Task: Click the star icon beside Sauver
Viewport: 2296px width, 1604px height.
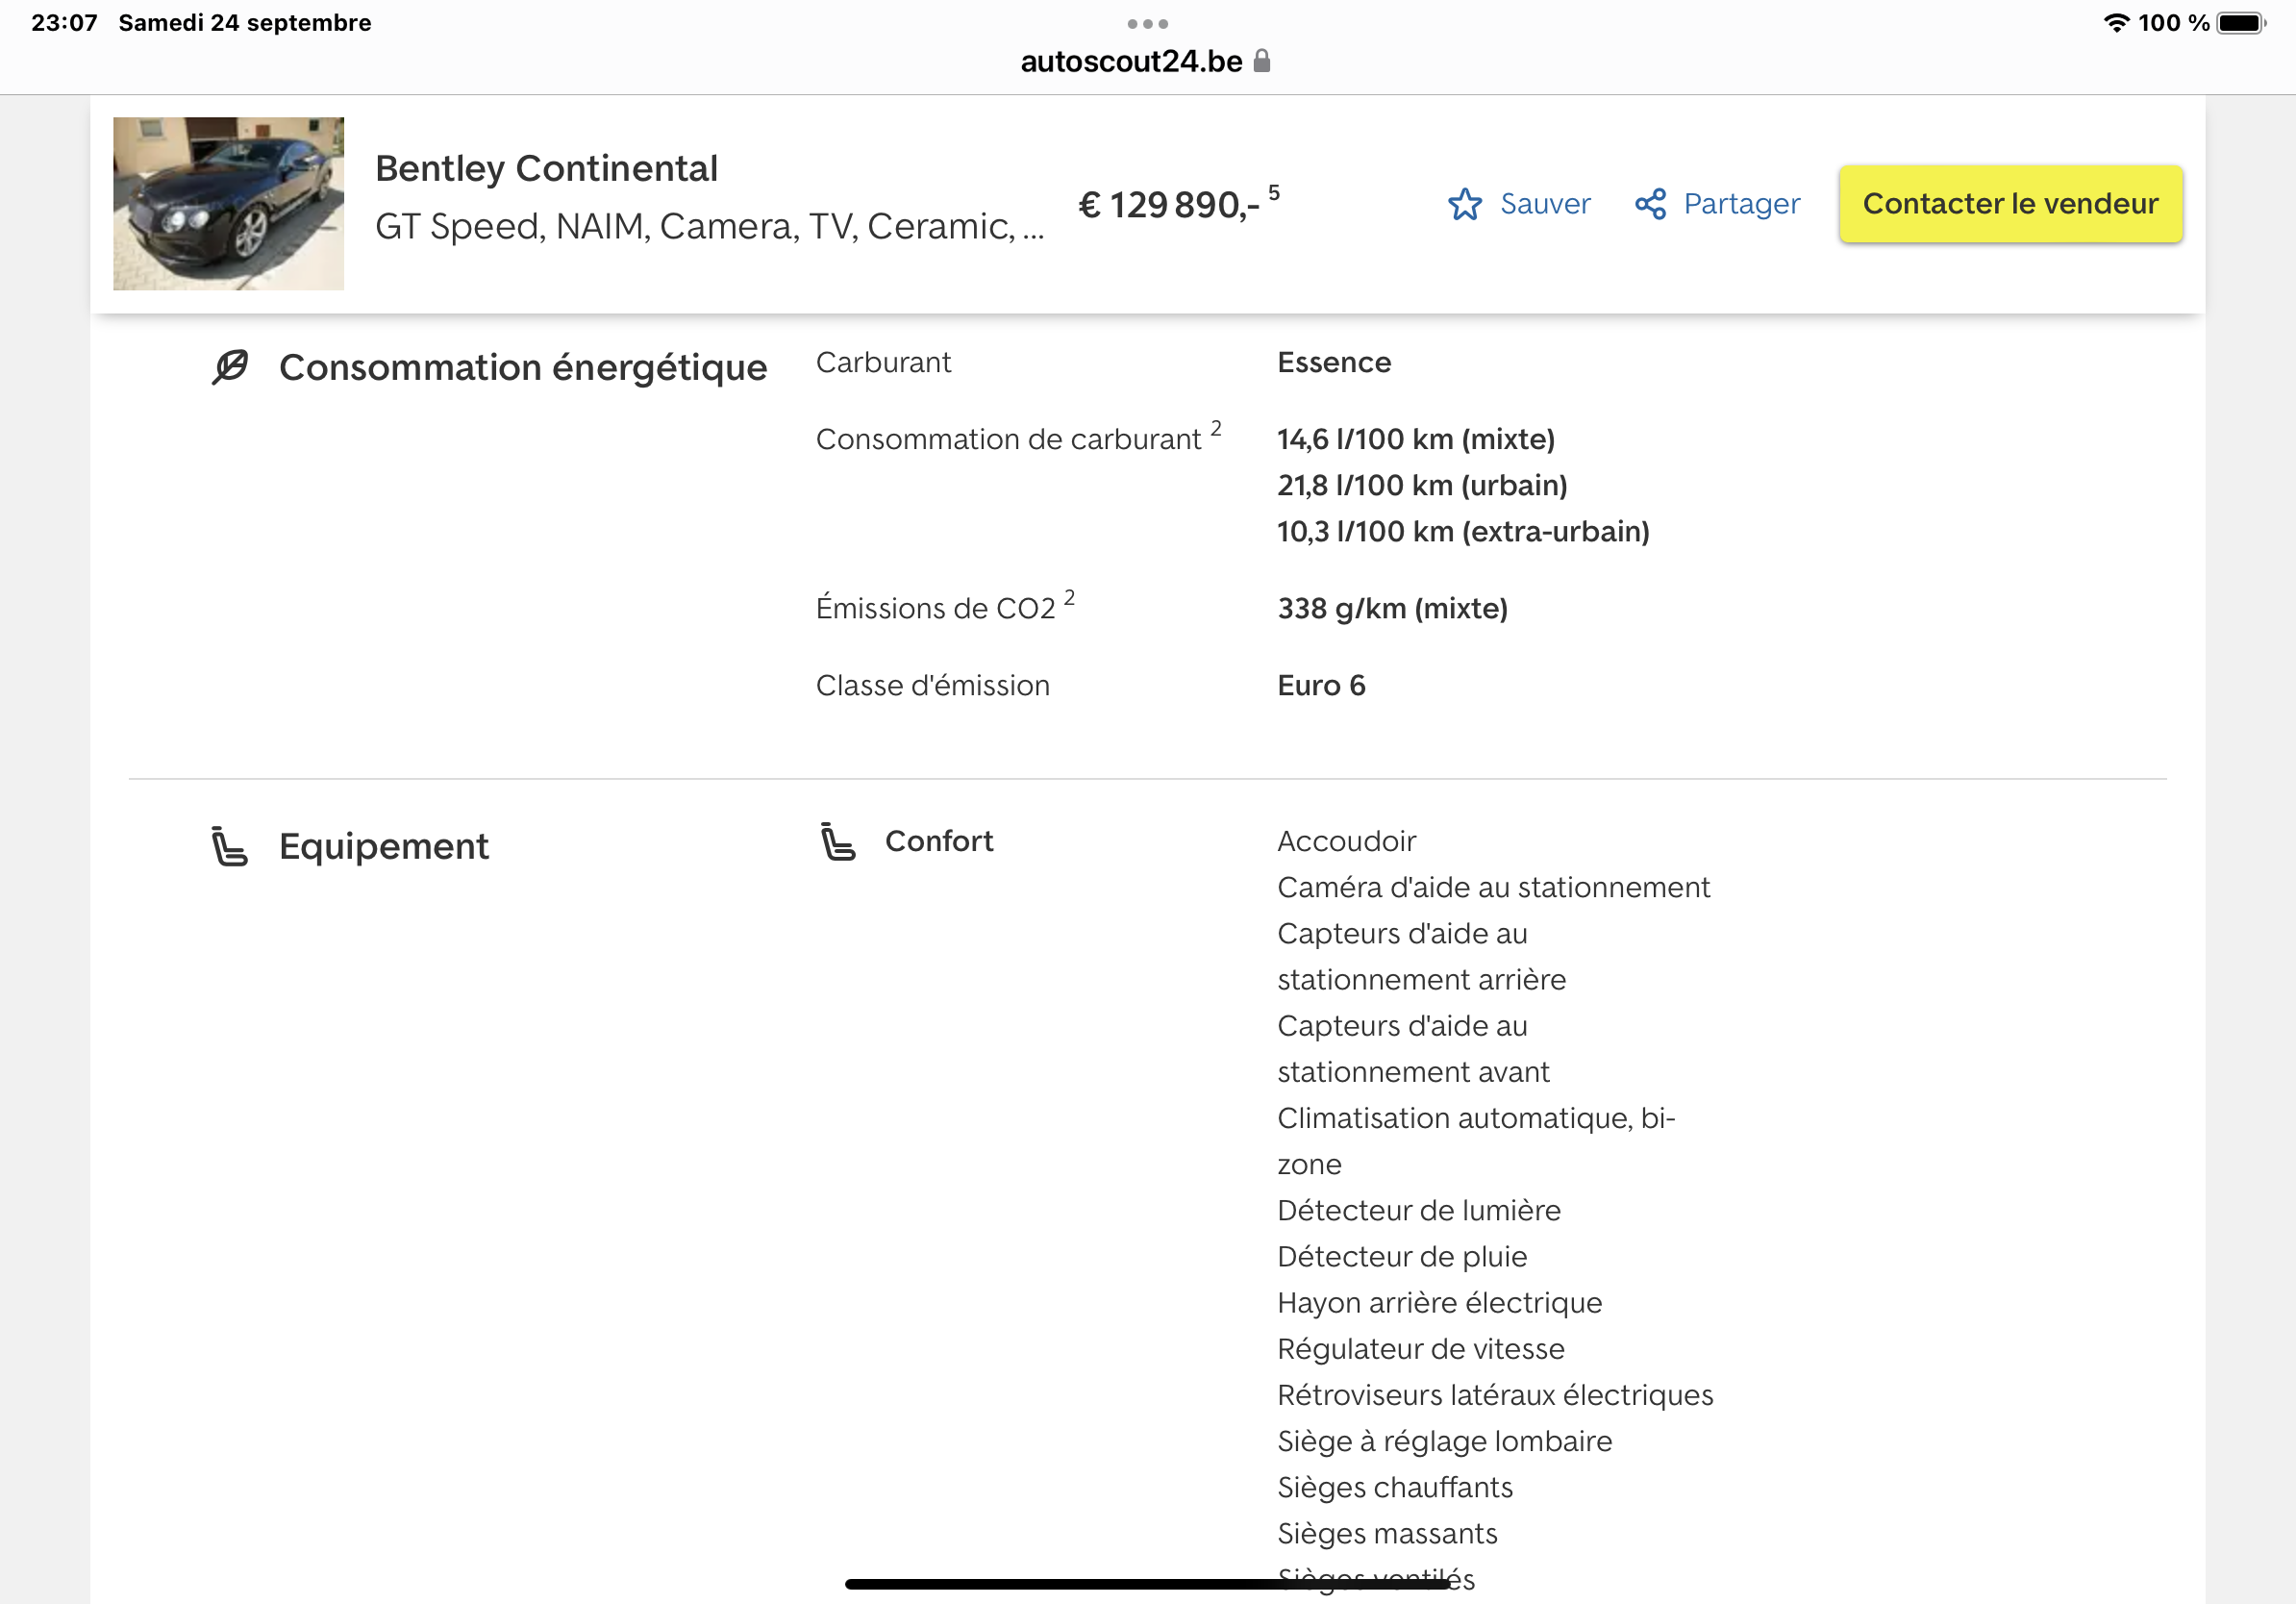Action: pos(1464,204)
